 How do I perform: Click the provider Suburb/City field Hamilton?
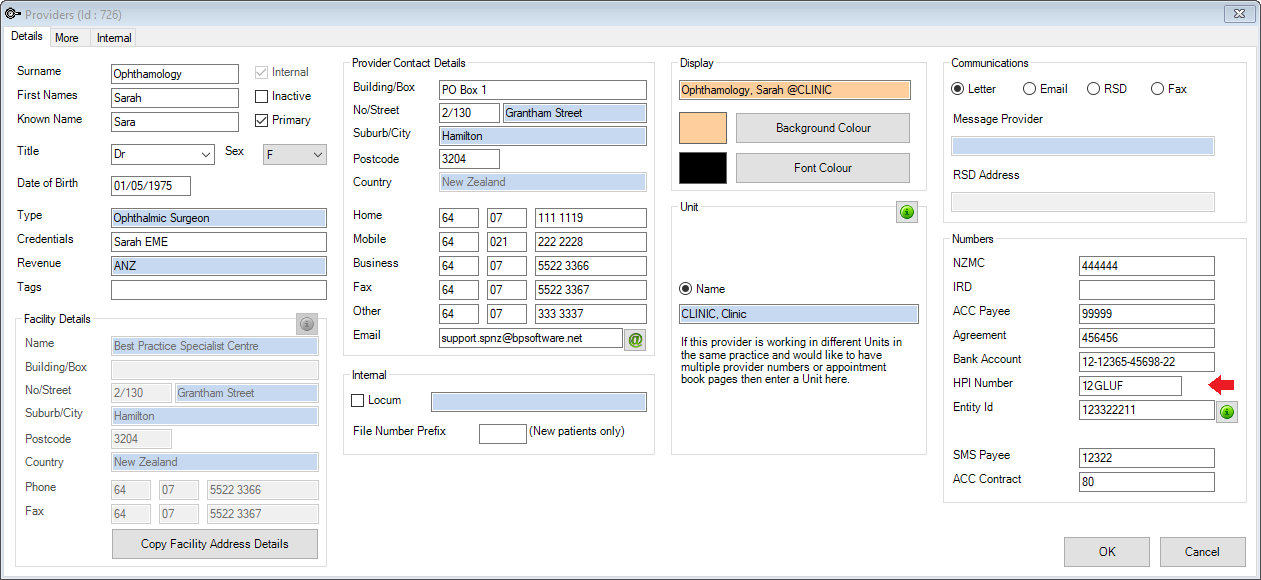pyautogui.click(x=543, y=136)
